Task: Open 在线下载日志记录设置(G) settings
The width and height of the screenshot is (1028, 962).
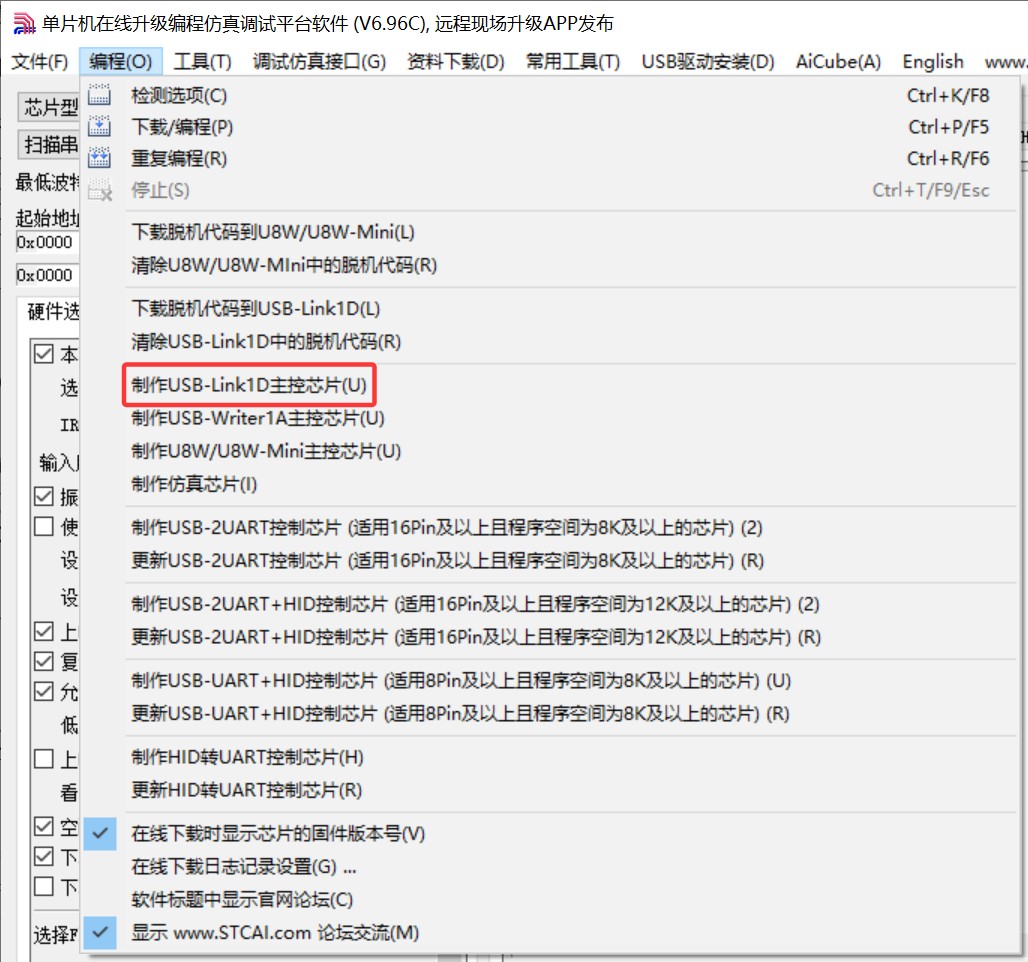Action: click(x=244, y=866)
